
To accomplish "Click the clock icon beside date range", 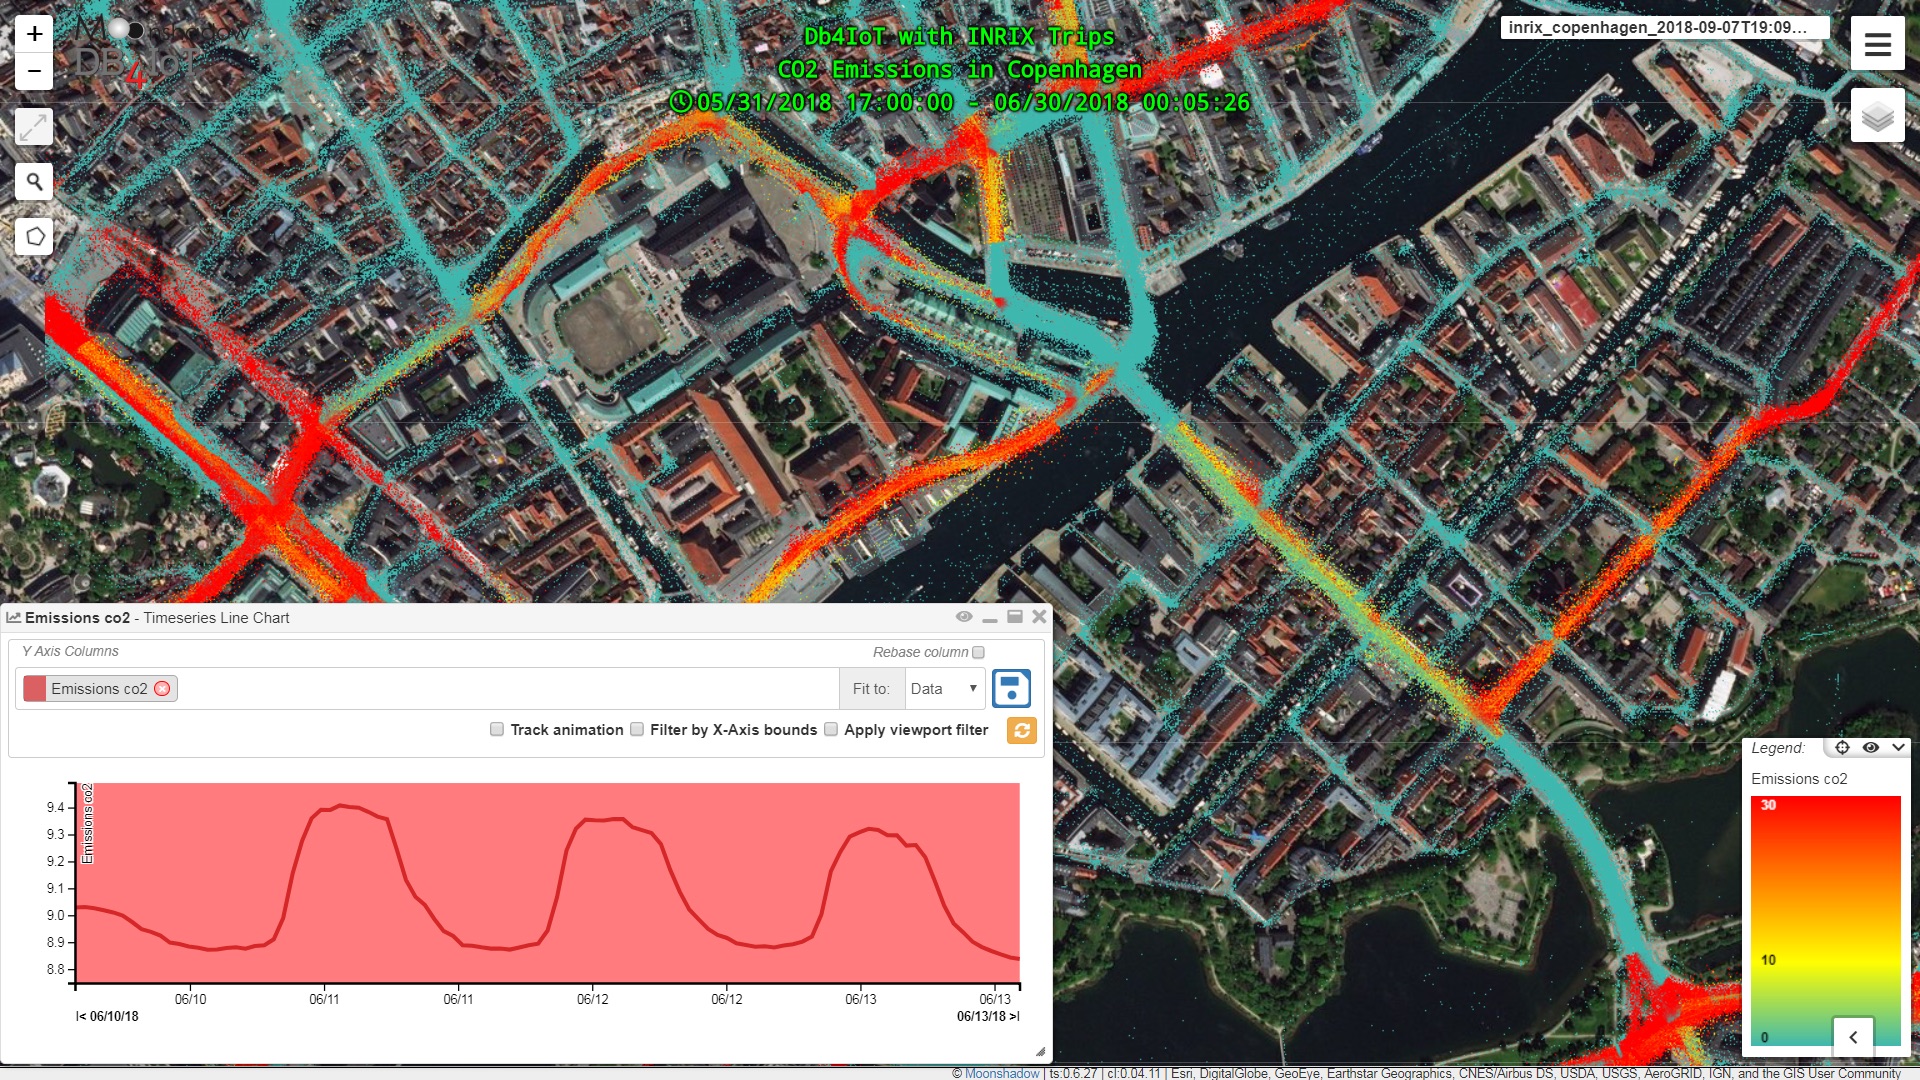I will tap(681, 101).
